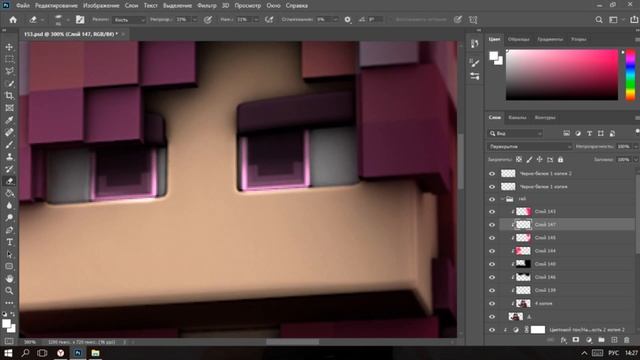Select the Pen tool
640x360 pixels.
coord(9,230)
